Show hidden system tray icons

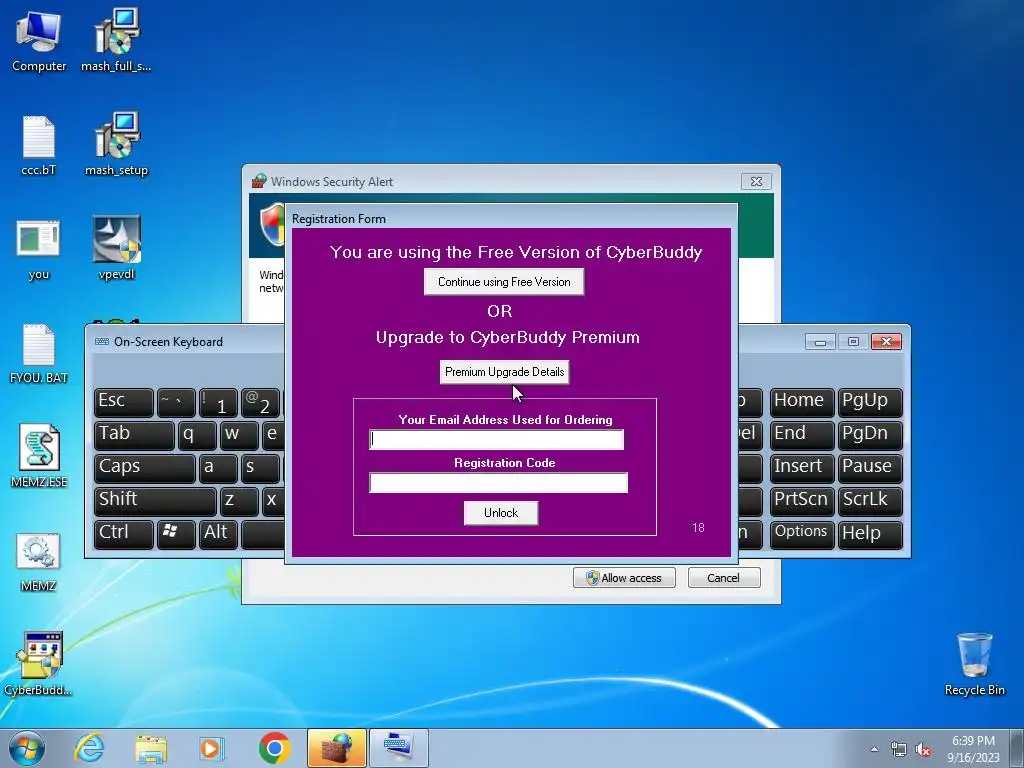point(874,749)
